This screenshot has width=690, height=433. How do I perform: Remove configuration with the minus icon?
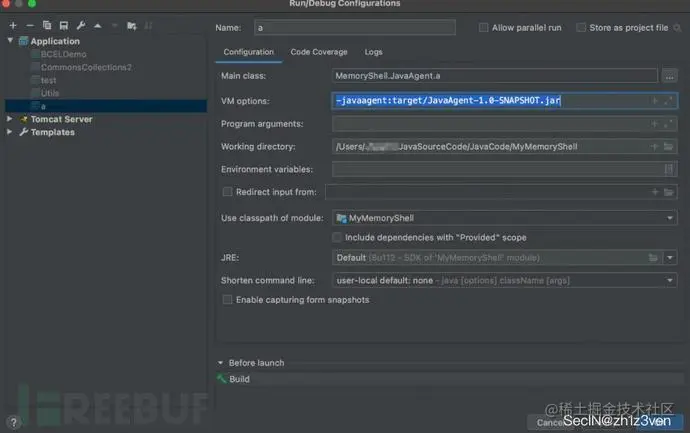29,26
